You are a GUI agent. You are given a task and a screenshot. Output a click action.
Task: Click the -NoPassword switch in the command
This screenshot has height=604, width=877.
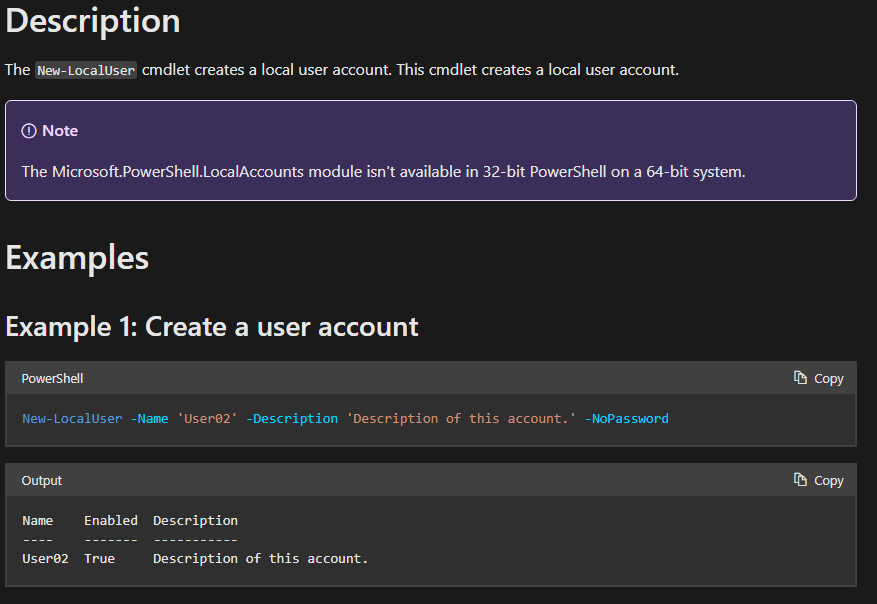click(626, 418)
